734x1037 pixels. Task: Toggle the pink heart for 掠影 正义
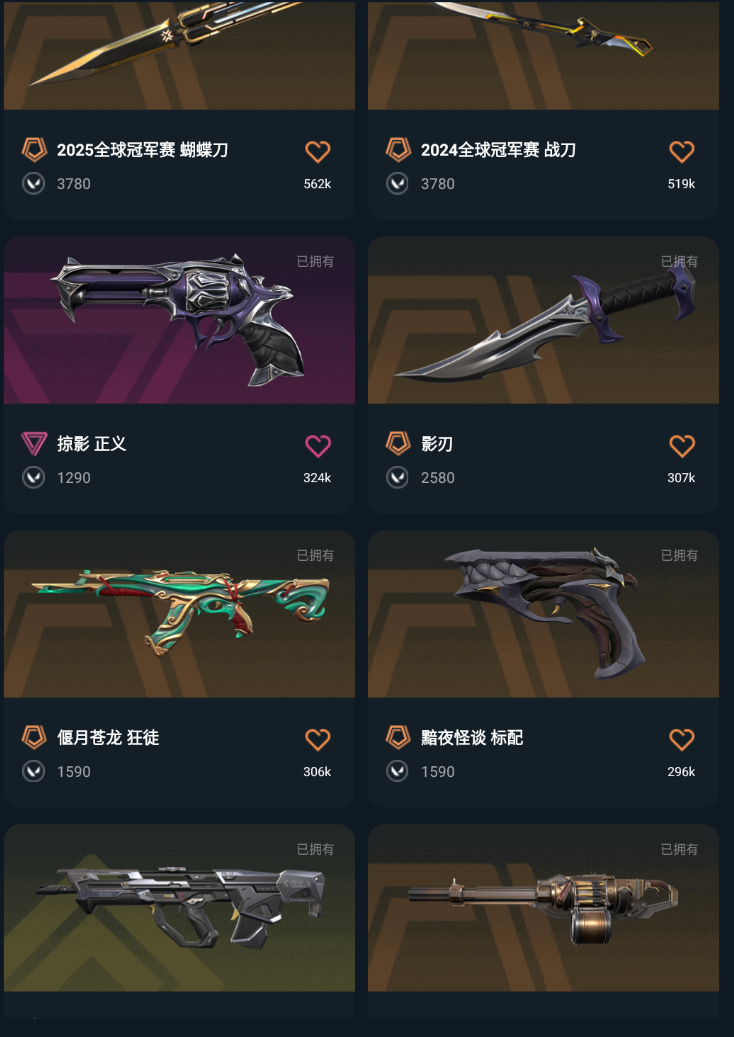[x=317, y=446]
